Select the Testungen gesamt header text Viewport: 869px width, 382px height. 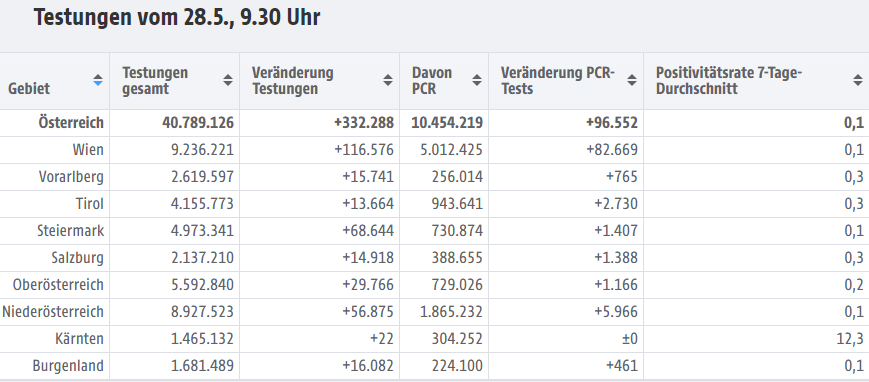click(x=155, y=81)
